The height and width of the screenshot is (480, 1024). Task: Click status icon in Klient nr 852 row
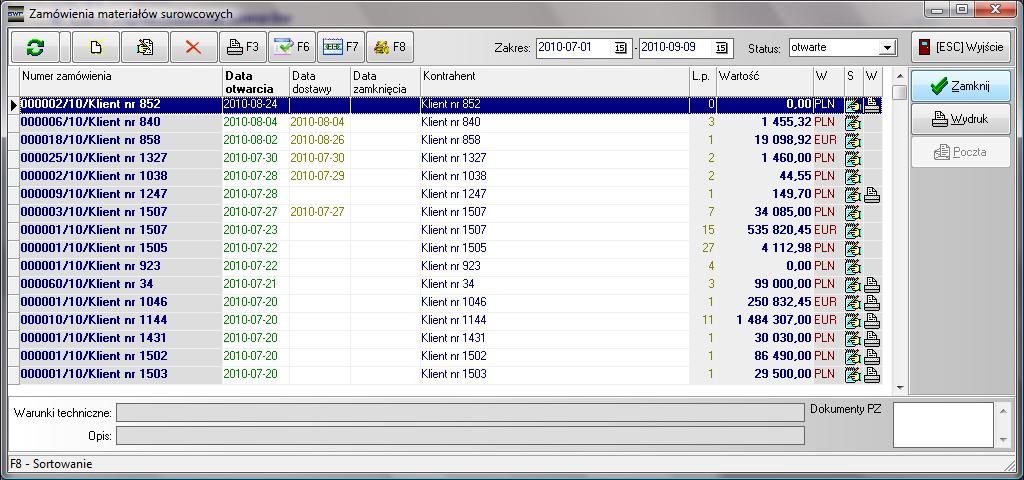click(853, 104)
